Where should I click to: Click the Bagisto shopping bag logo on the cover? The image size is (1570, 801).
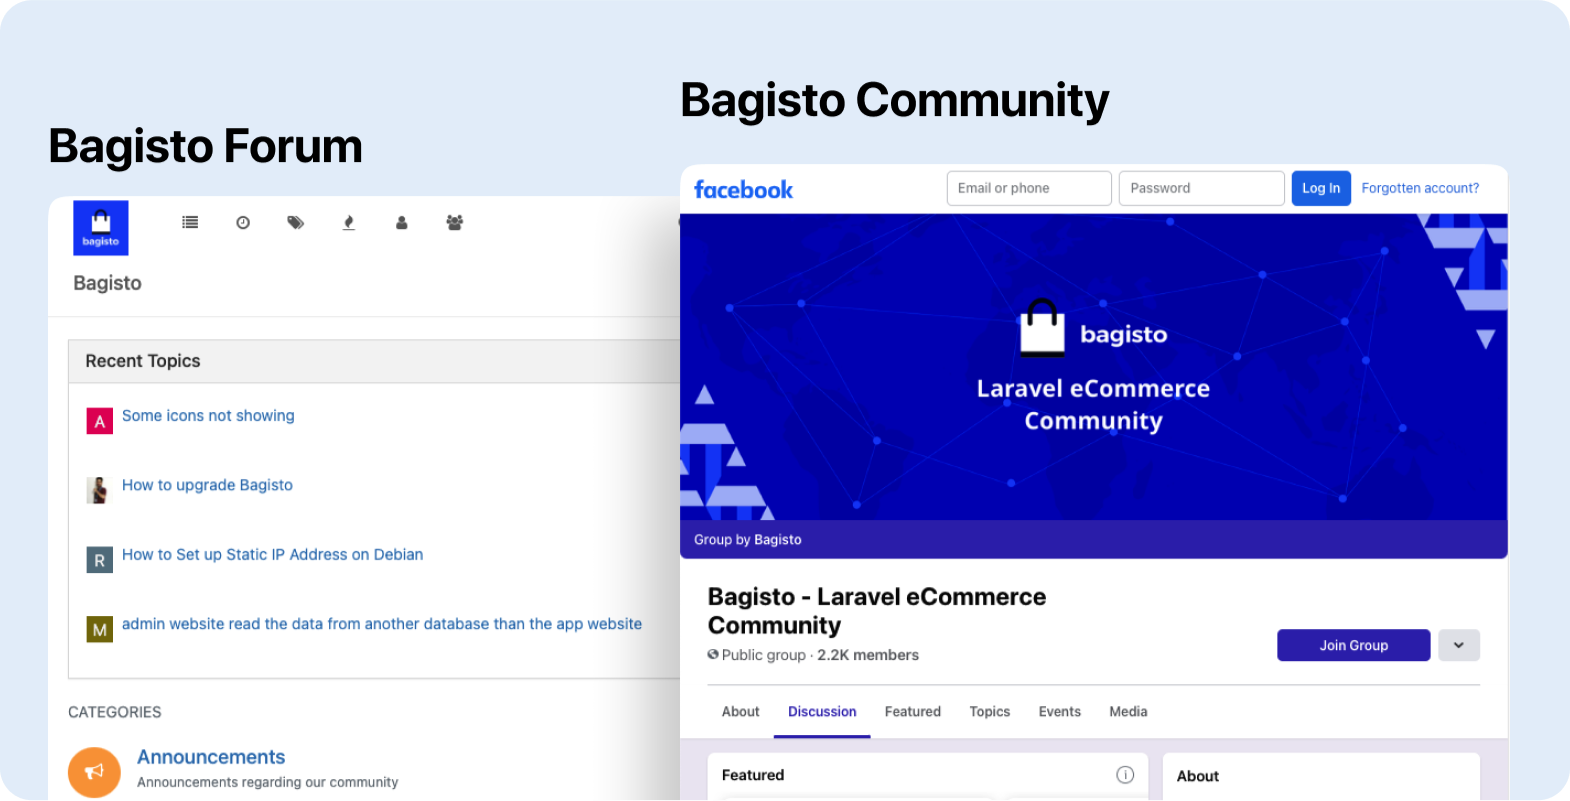coord(1042,327)
